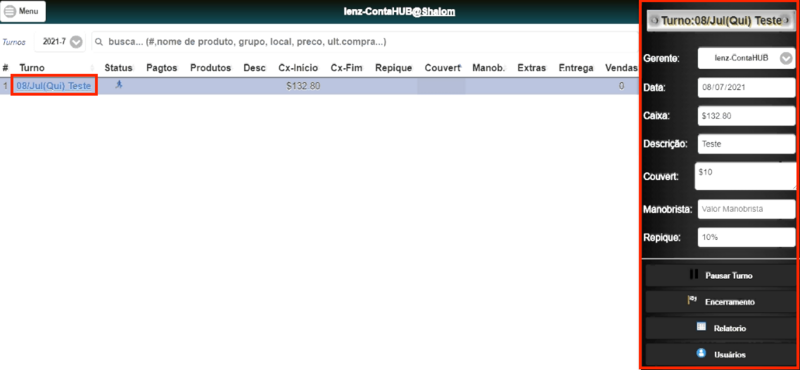Click the Couvert column header
800x370 pixels.
pyautogui.click(x=442, y=68)
